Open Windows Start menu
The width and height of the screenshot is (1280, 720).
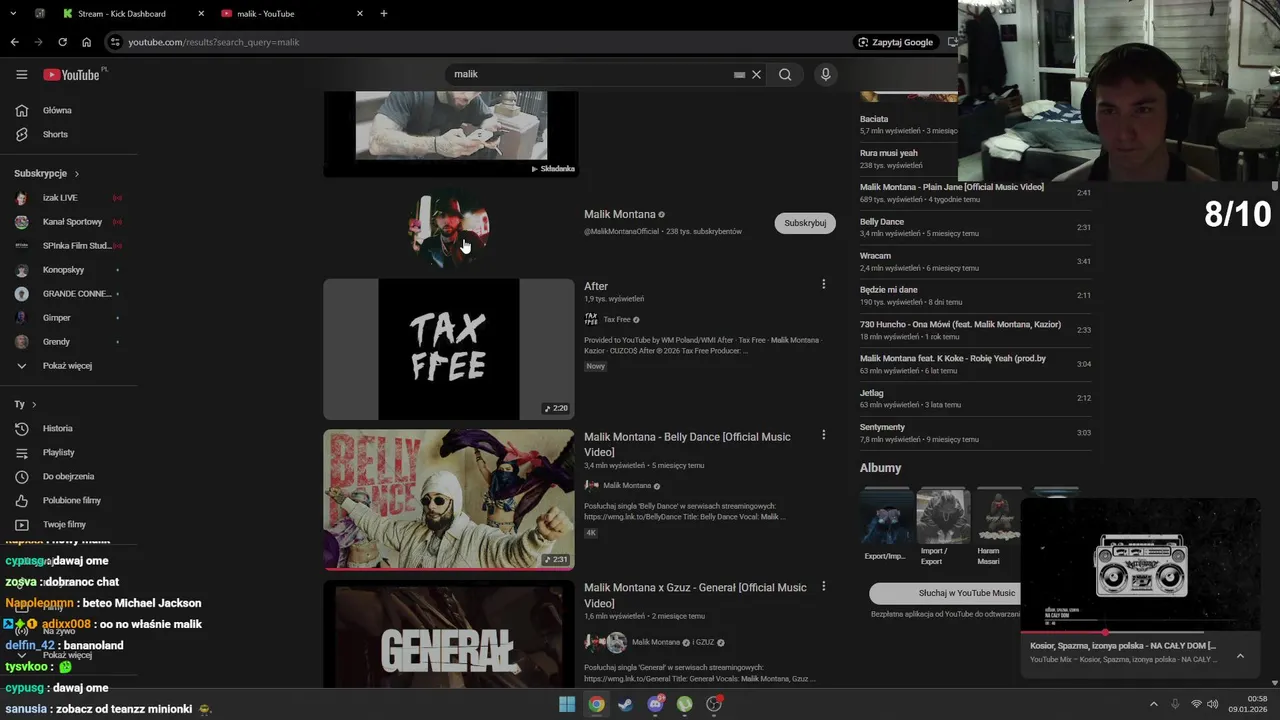coord(567,704)
